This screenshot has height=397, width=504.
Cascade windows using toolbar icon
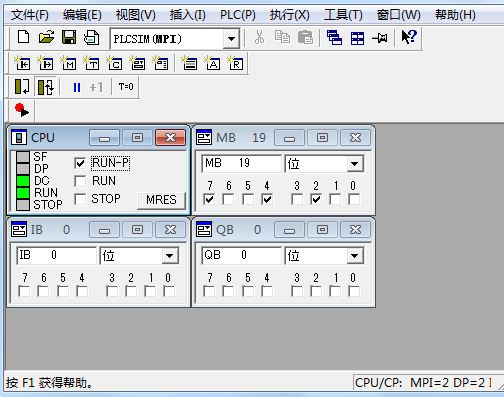334,38
